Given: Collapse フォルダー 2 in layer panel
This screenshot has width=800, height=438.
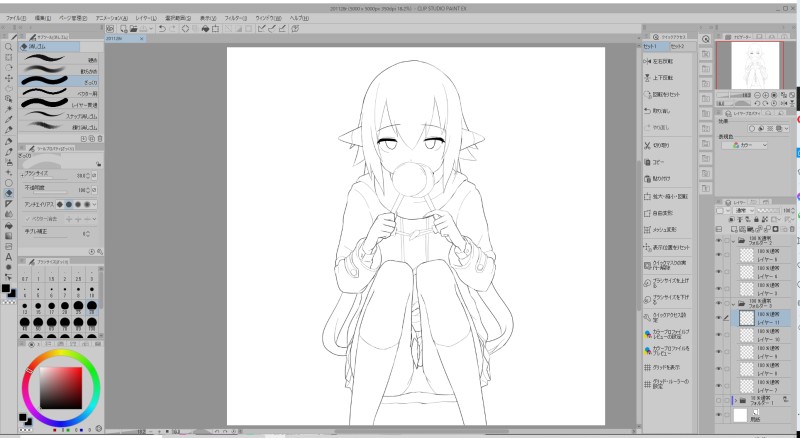Looking at the screenshot, I should (734, 240).
